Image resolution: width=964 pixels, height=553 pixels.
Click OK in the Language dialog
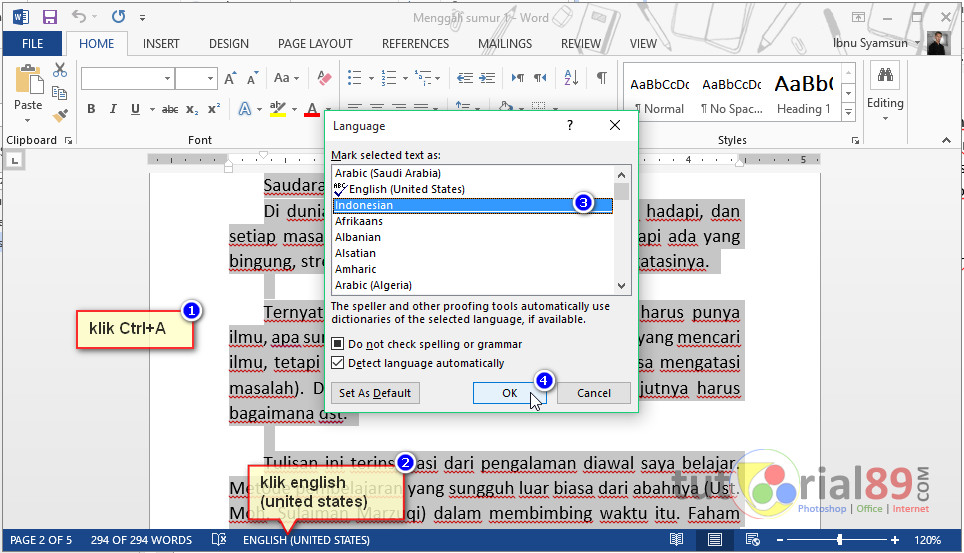coord(510,393)
